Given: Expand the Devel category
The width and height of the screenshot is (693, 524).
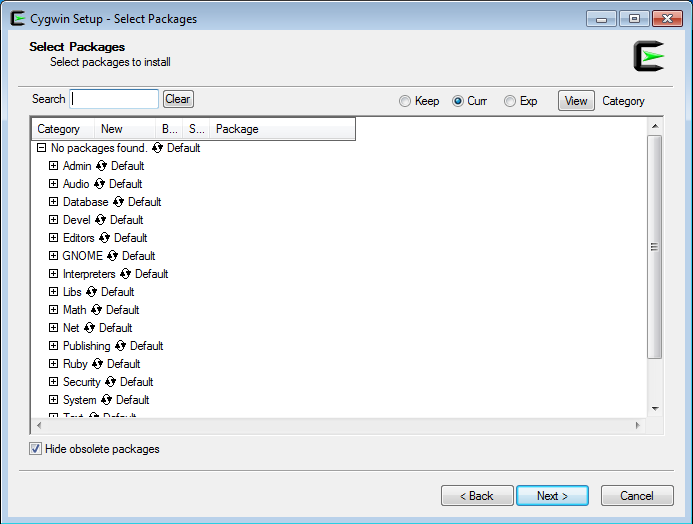Looking at the screenshot, I should click(x=53, y=220).
